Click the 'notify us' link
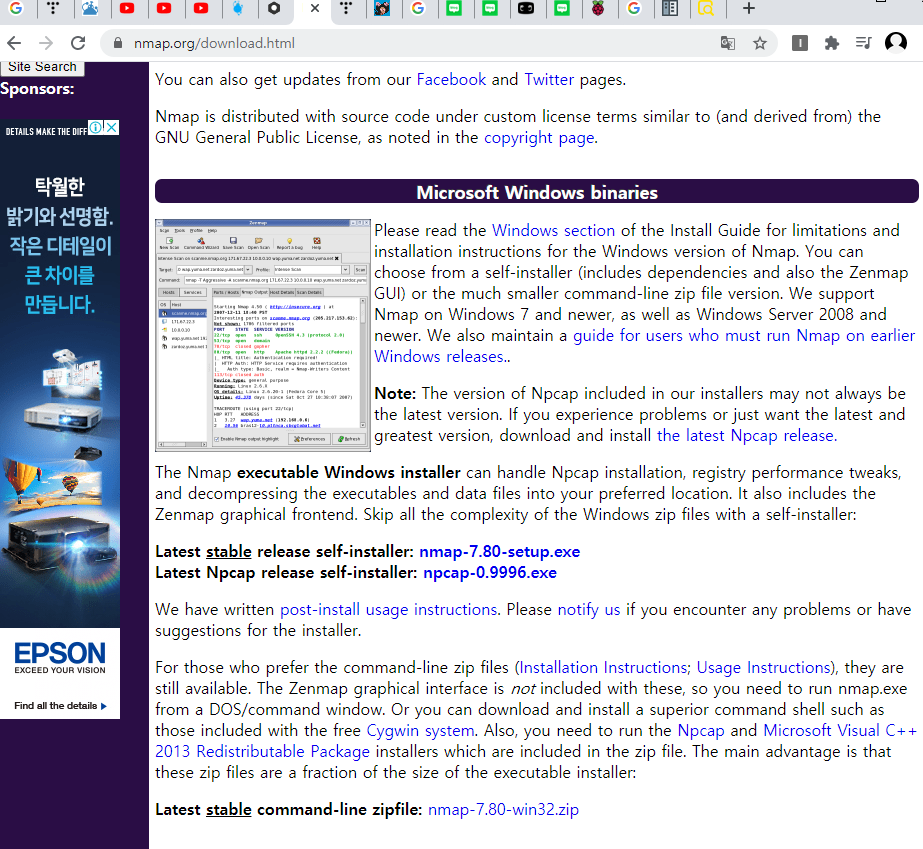 coord(589,609)
